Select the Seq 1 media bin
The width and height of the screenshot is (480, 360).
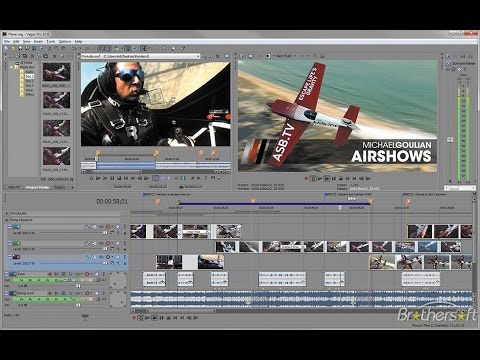click(x=29, y=76)
